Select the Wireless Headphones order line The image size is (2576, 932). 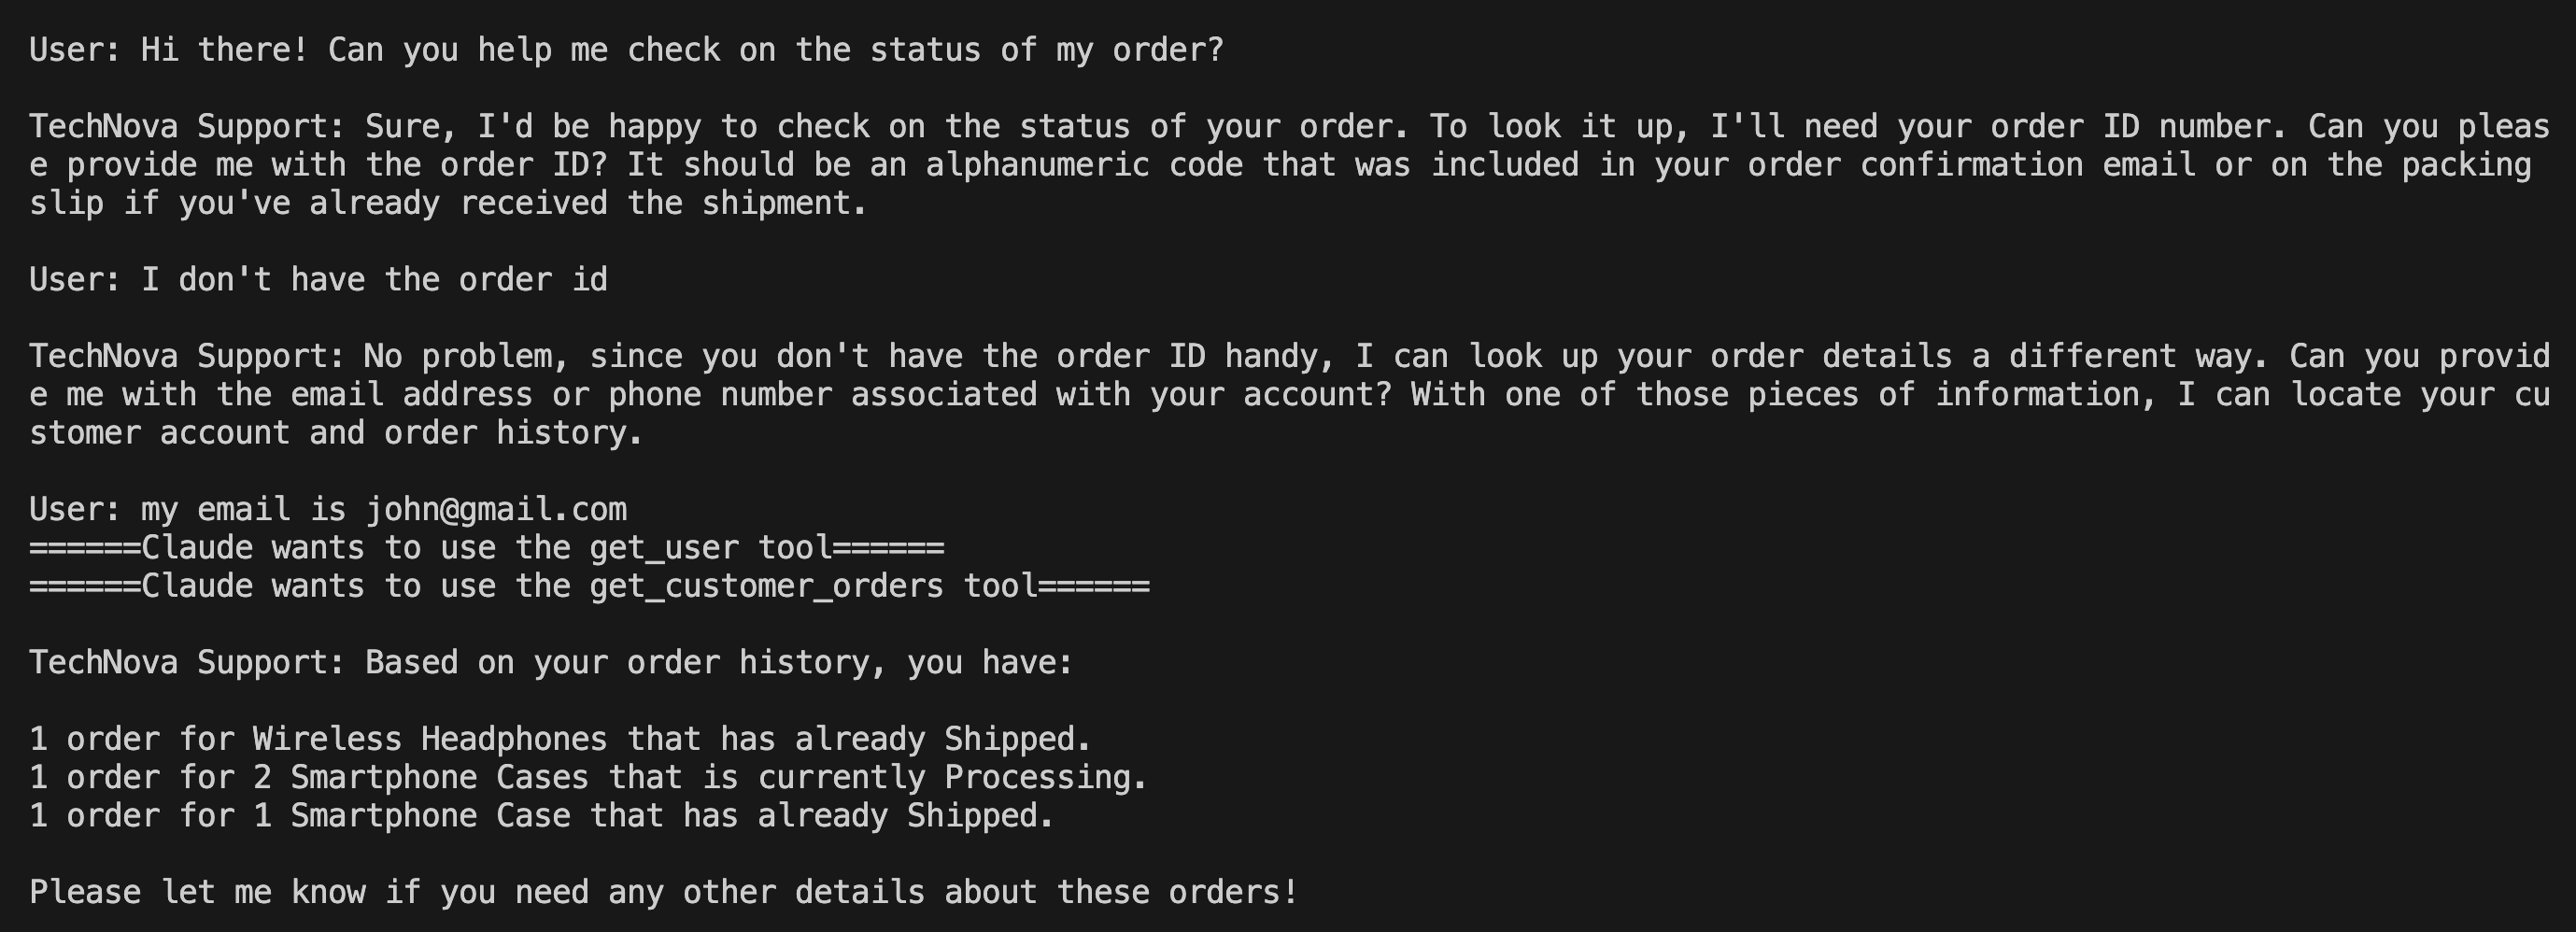click(560, 740)
